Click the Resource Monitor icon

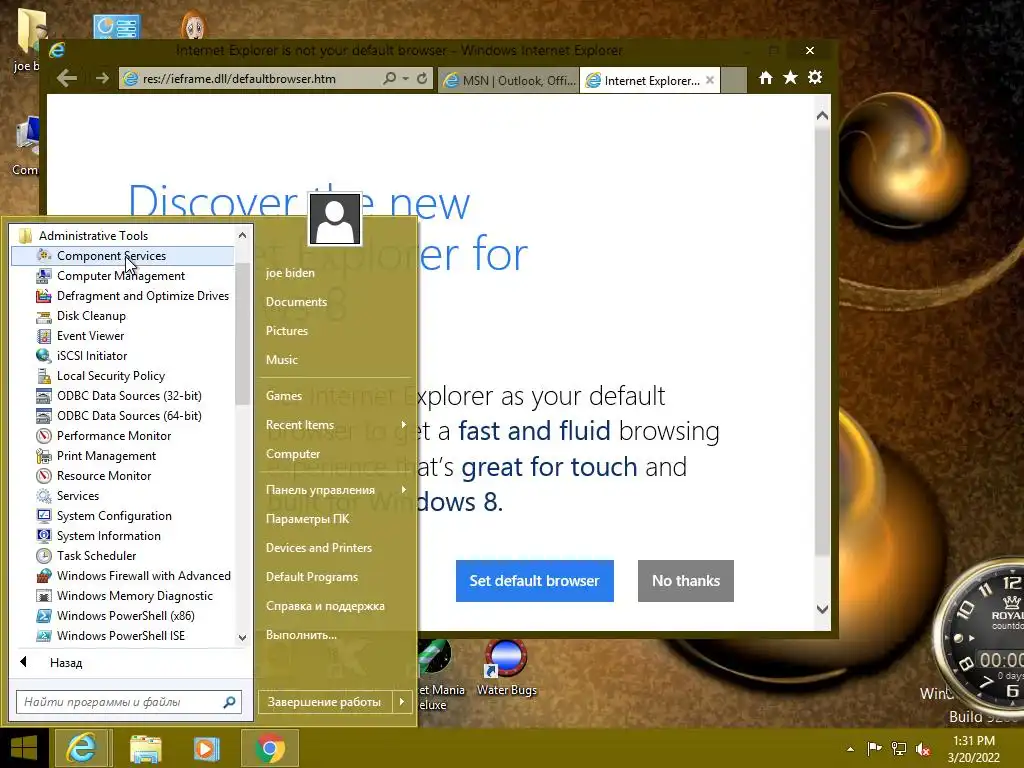coord(44,476)
